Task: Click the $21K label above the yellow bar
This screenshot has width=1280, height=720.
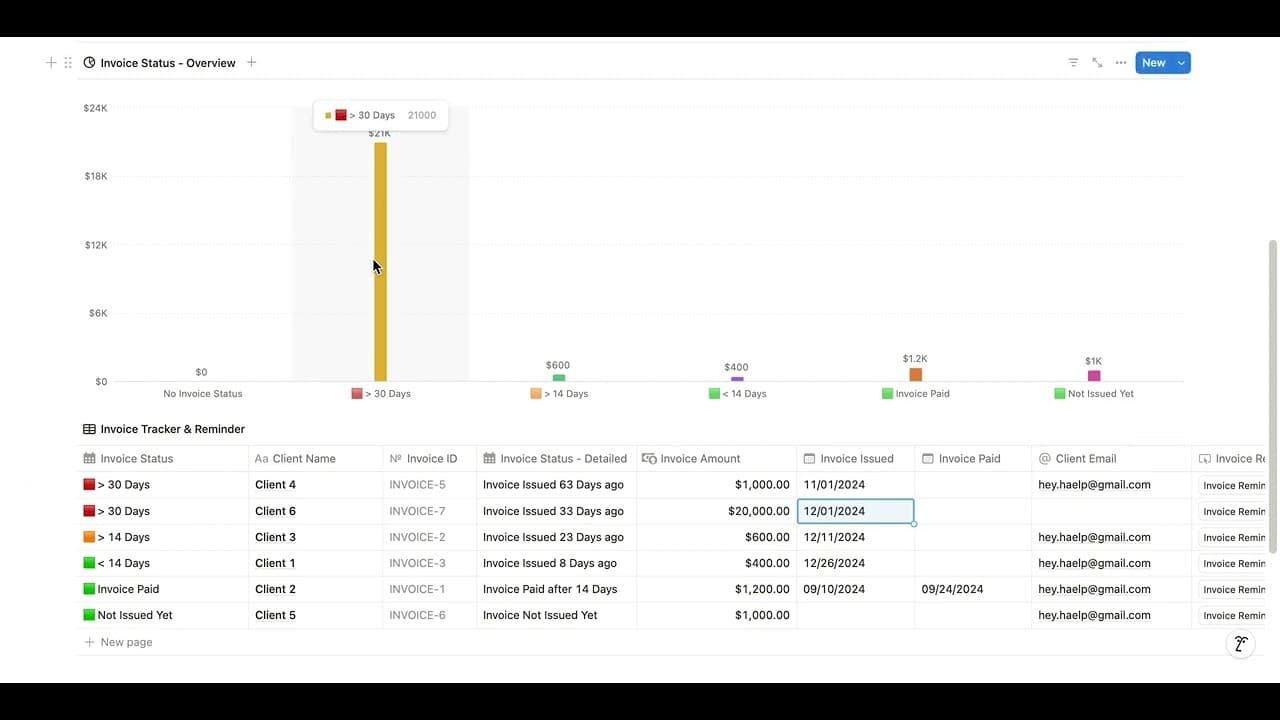Action: pos(379,134)
